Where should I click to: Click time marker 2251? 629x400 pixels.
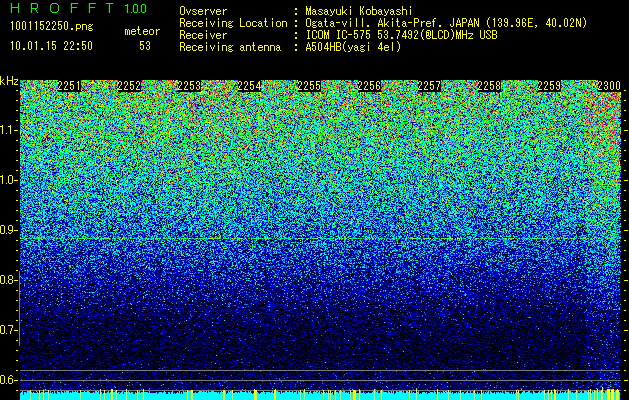(x=69, y=86)
